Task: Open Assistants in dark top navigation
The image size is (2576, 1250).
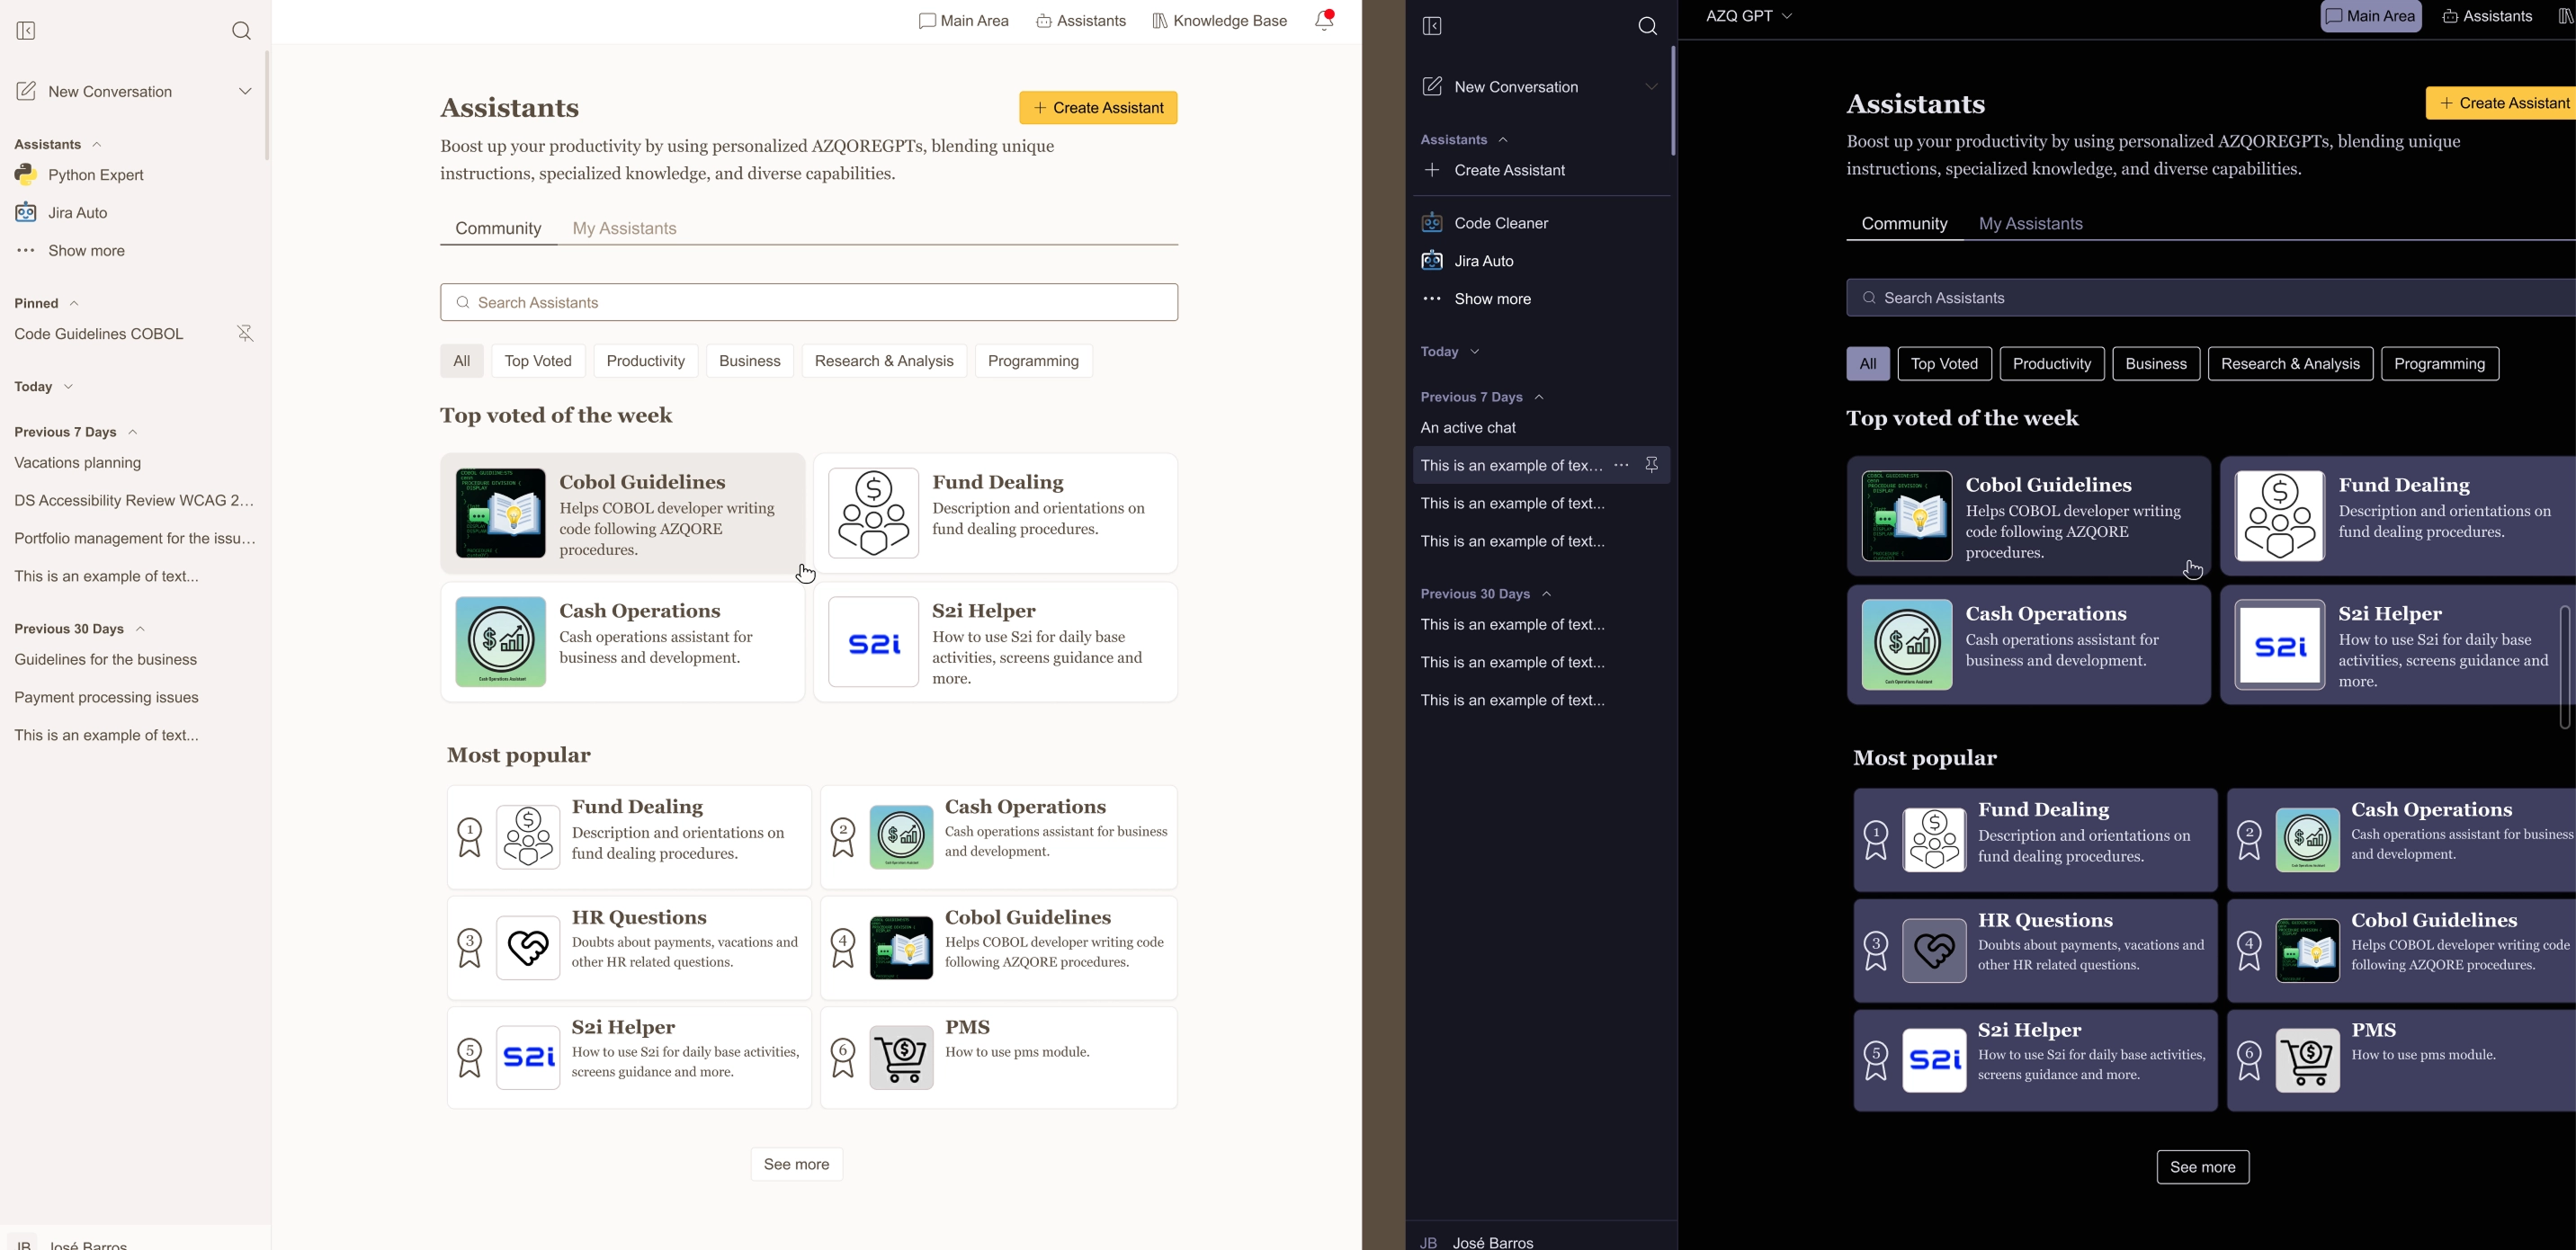Action: pyautogui.click(x=2487, y=16)
